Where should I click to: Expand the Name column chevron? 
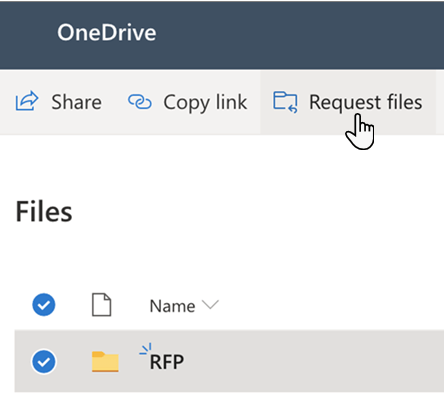coord(210,304)
